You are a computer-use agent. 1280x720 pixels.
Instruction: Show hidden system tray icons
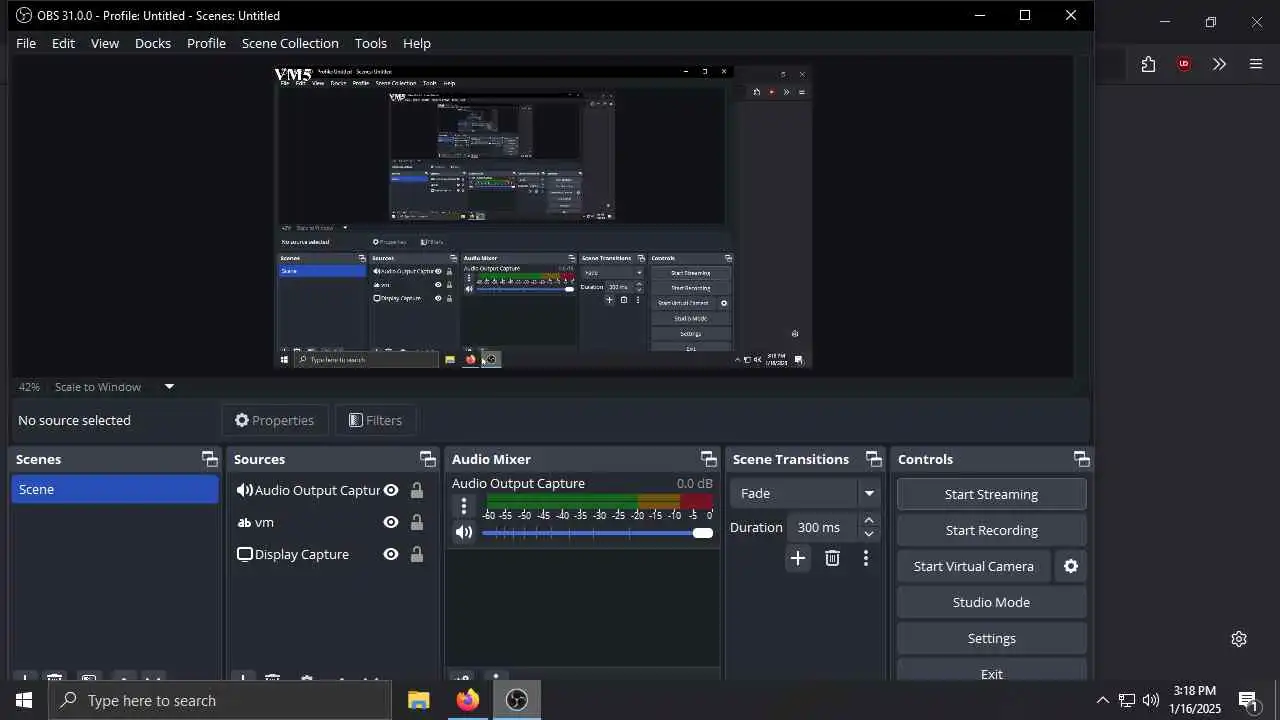1102,700
